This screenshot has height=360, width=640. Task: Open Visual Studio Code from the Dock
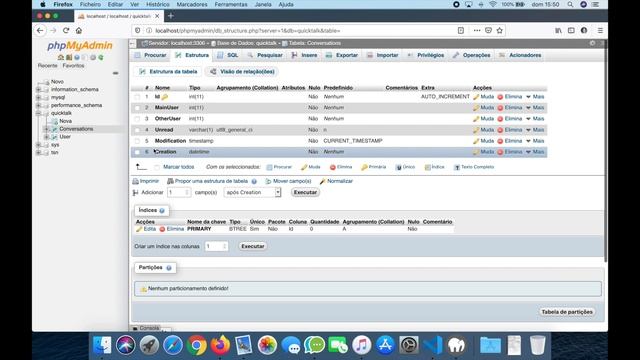tap(433, 345)
